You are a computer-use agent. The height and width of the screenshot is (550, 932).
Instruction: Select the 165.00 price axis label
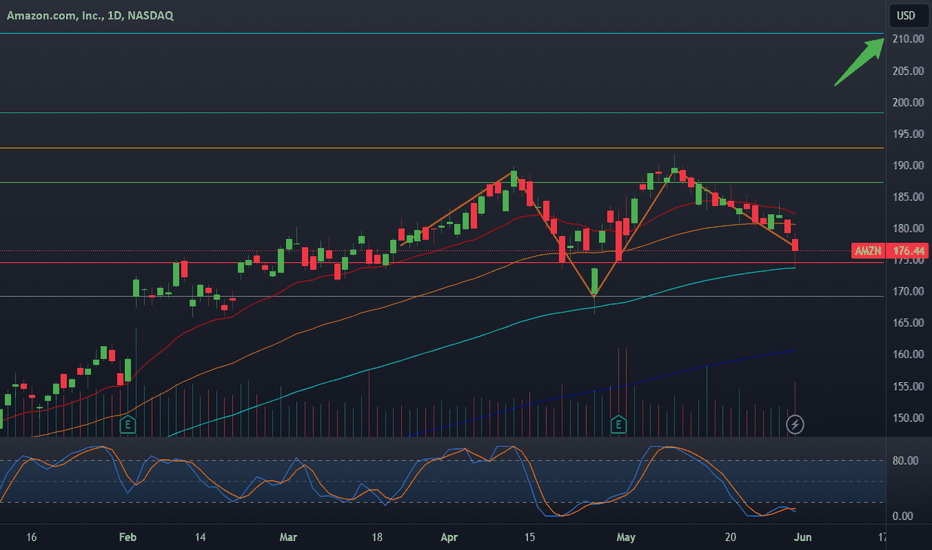[x=908, y=323]
